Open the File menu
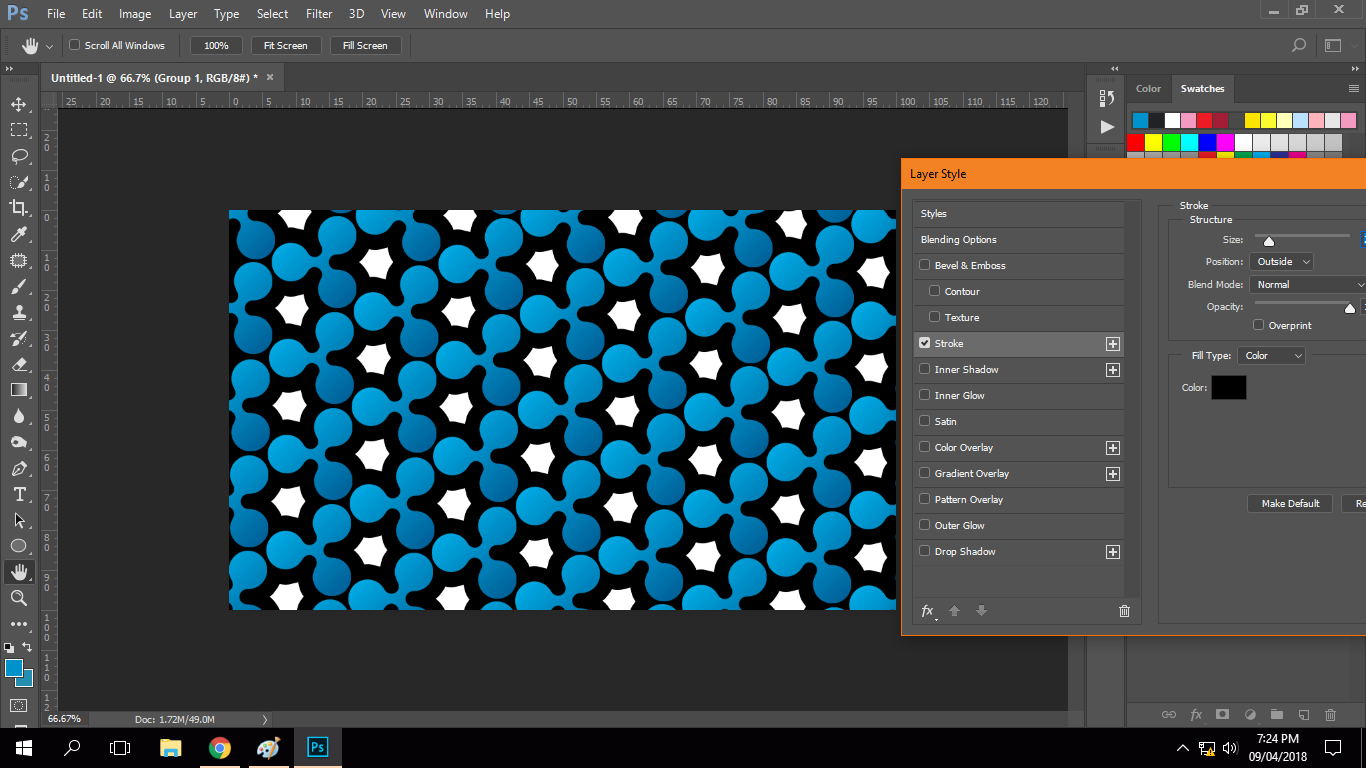The width and height of the screenshot is (1366, 768). click(56, 14)
